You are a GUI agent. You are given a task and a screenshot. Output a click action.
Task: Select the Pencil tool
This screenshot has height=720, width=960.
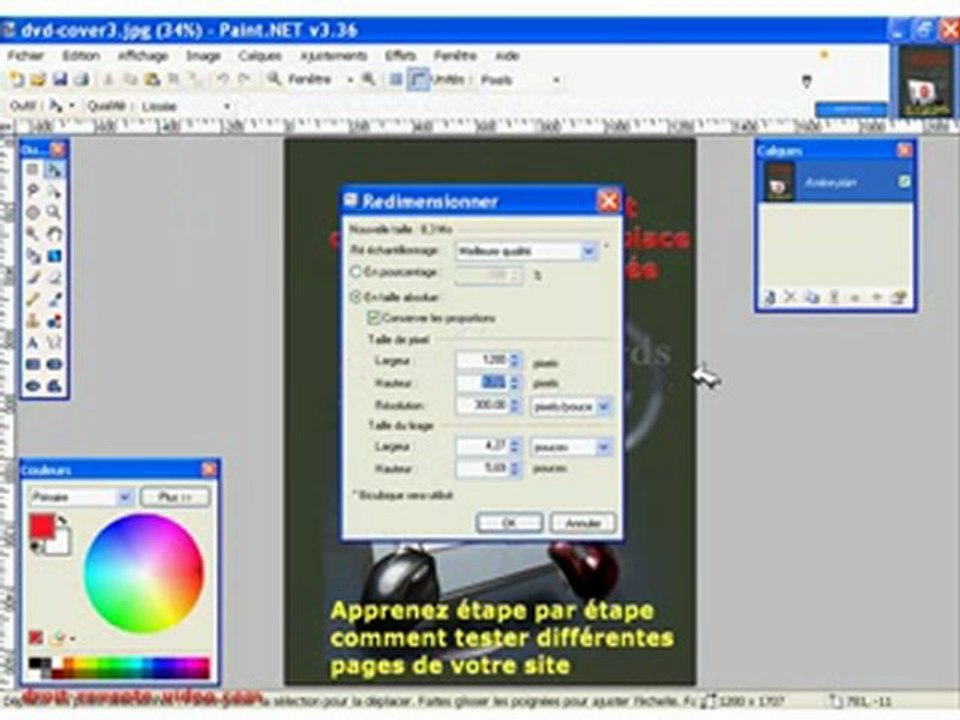point(33,299)
